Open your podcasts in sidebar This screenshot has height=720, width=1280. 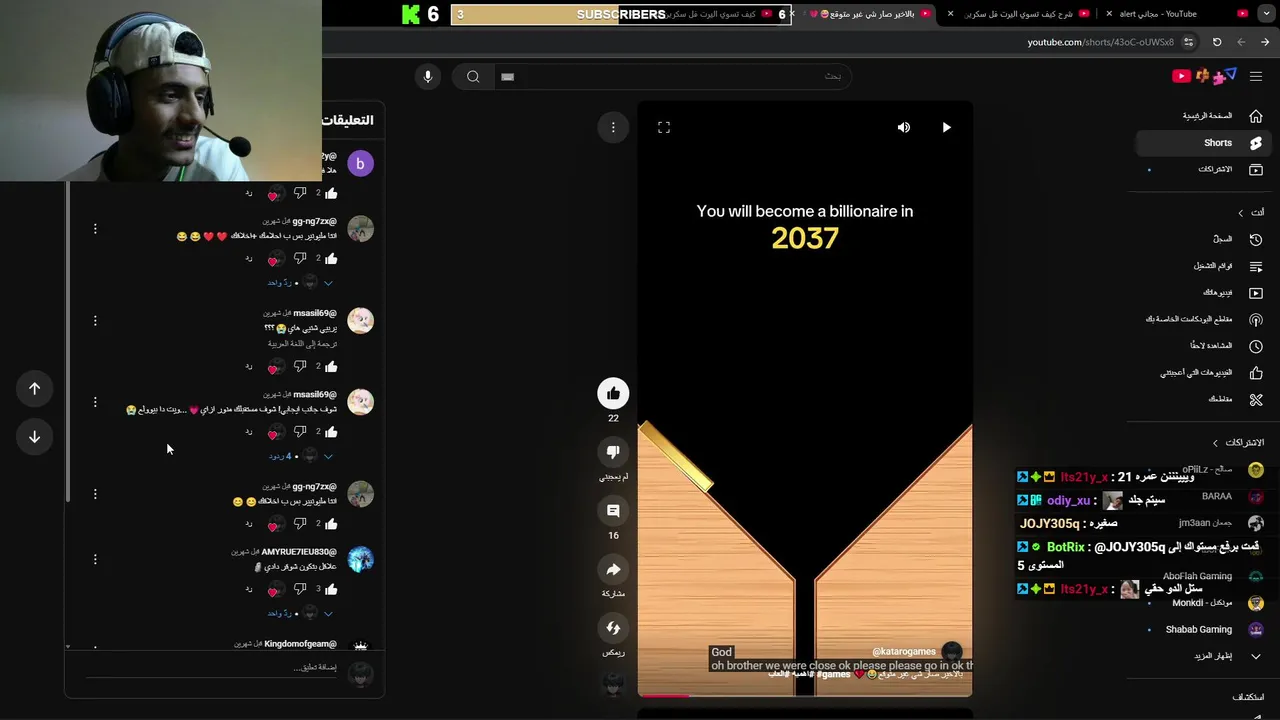click(x=1206, y=319)
